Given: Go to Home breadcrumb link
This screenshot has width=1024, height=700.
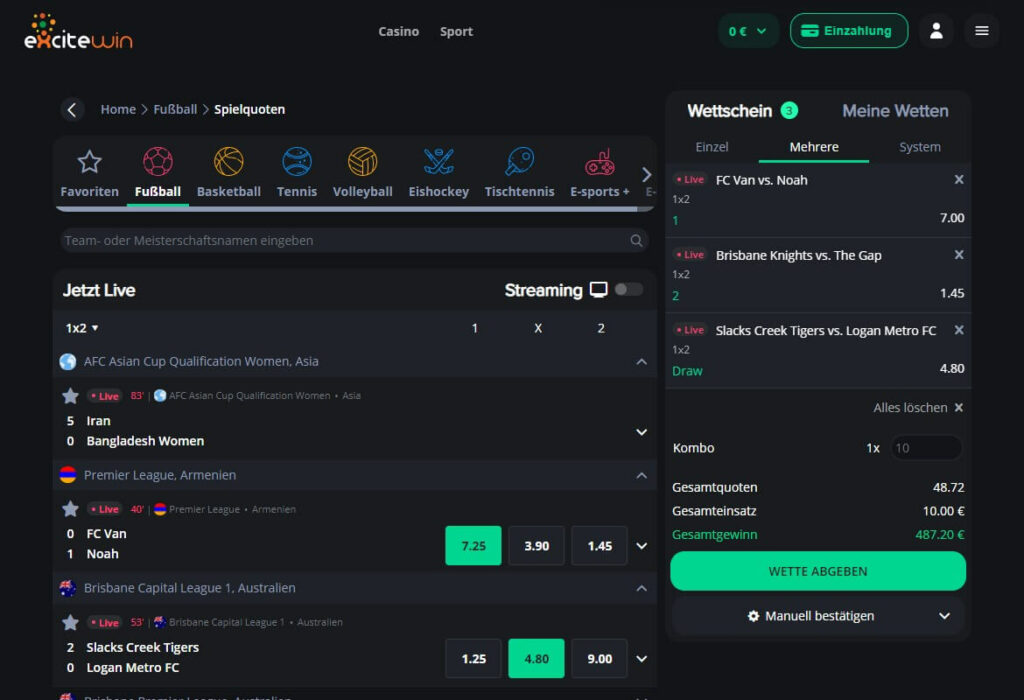Looking at the screenshot, I should (118, 109).
